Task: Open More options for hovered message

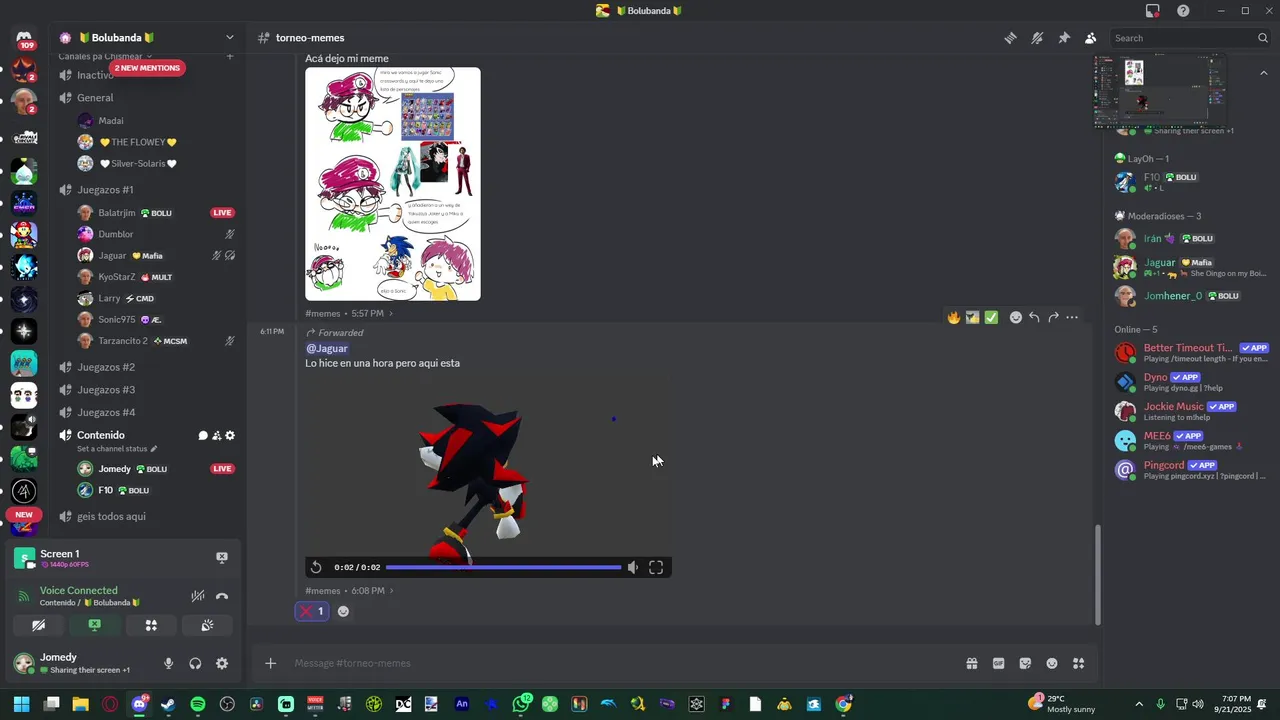Action: click(1072, 317)
